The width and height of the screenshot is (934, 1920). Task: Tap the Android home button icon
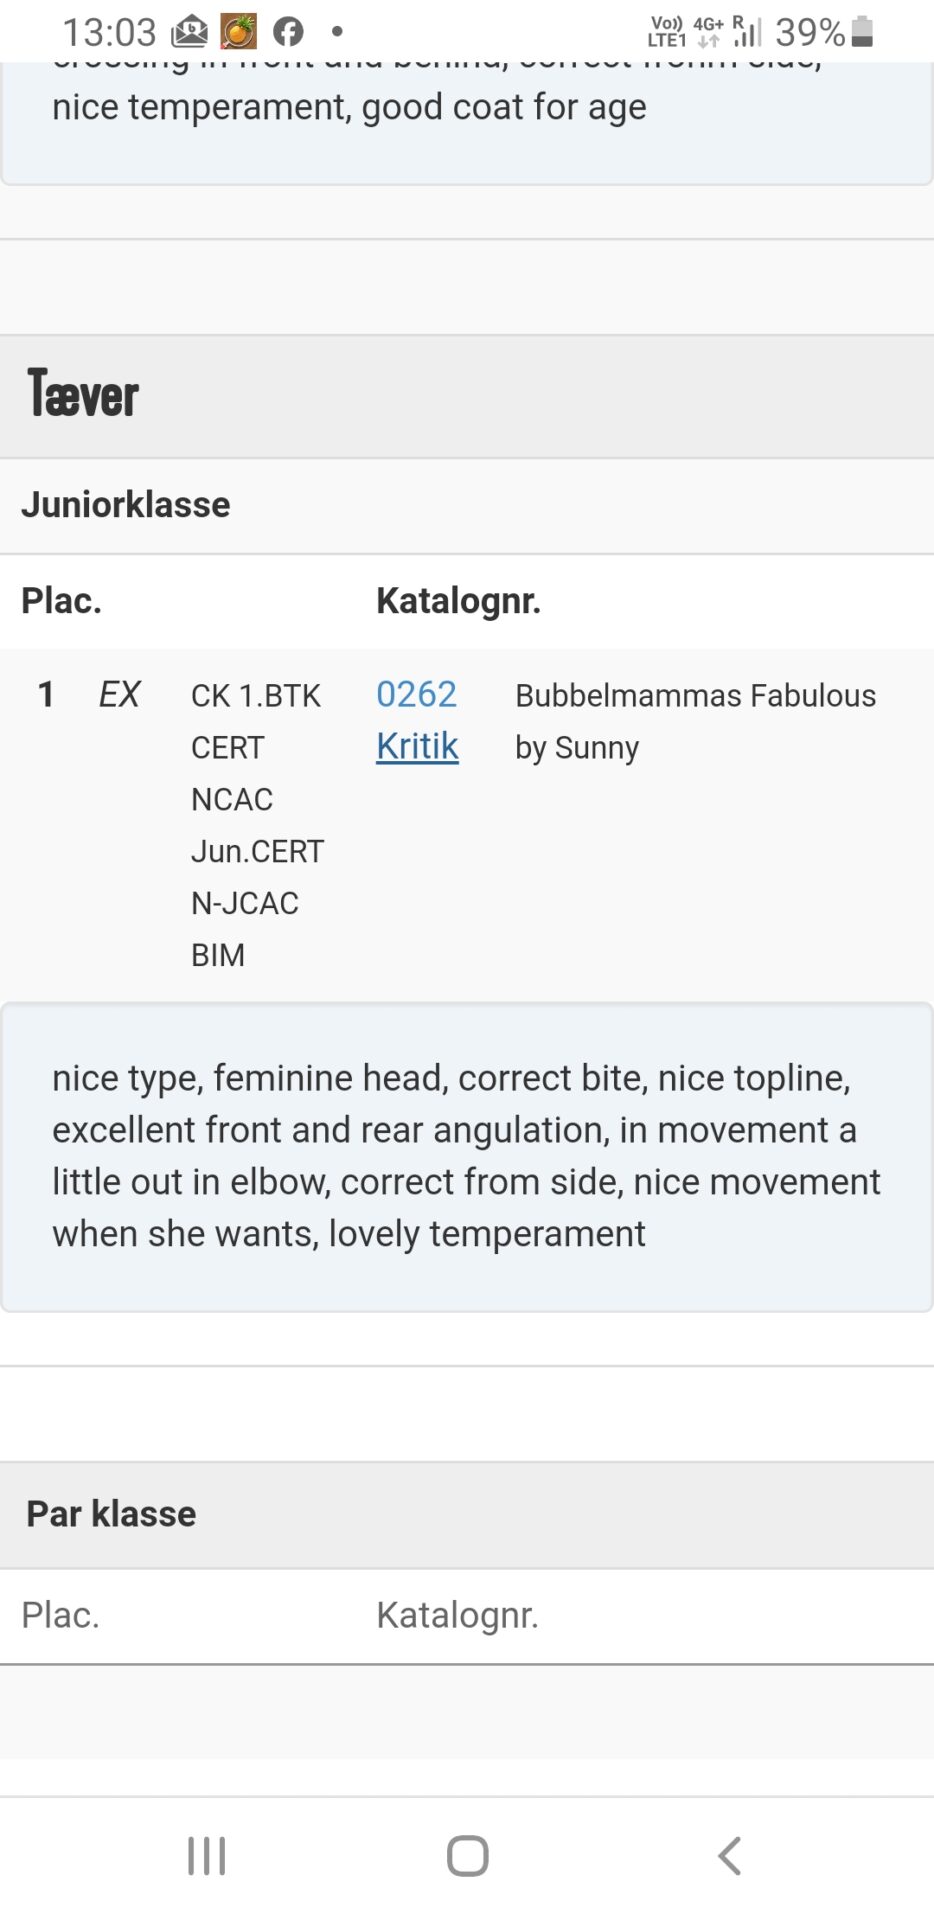click(467, 1856)
